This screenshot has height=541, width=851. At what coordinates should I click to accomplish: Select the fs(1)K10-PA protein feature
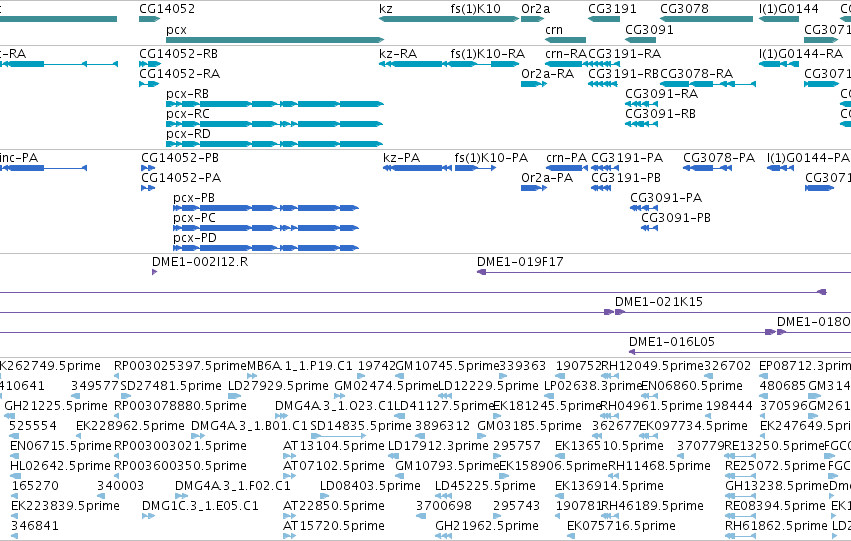click(475, 168)
